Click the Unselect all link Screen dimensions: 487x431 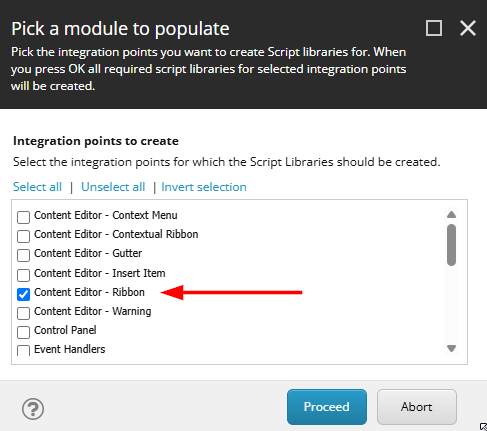pos(113,187)
